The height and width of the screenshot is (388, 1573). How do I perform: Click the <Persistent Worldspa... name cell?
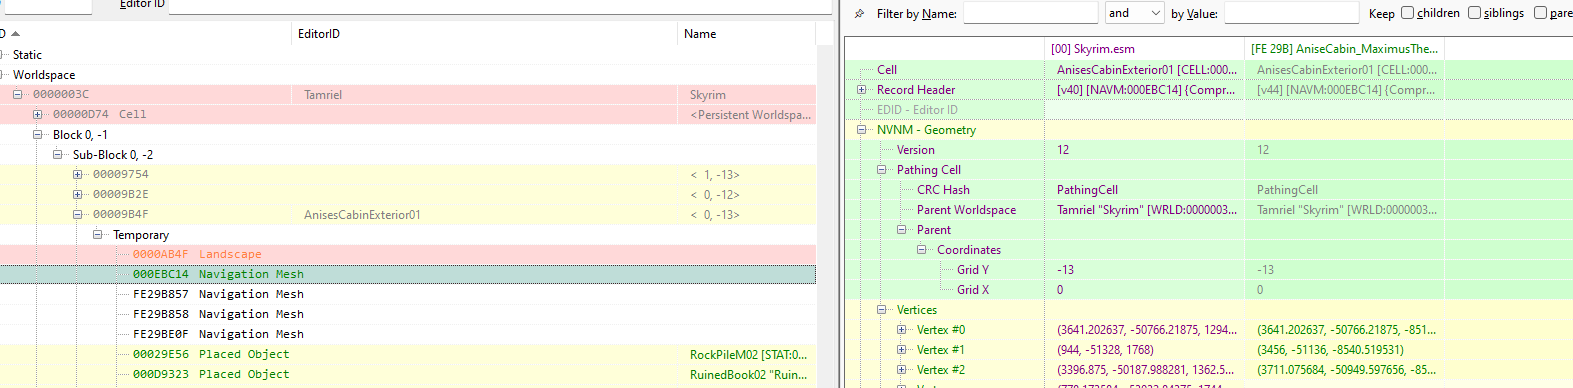750,114
